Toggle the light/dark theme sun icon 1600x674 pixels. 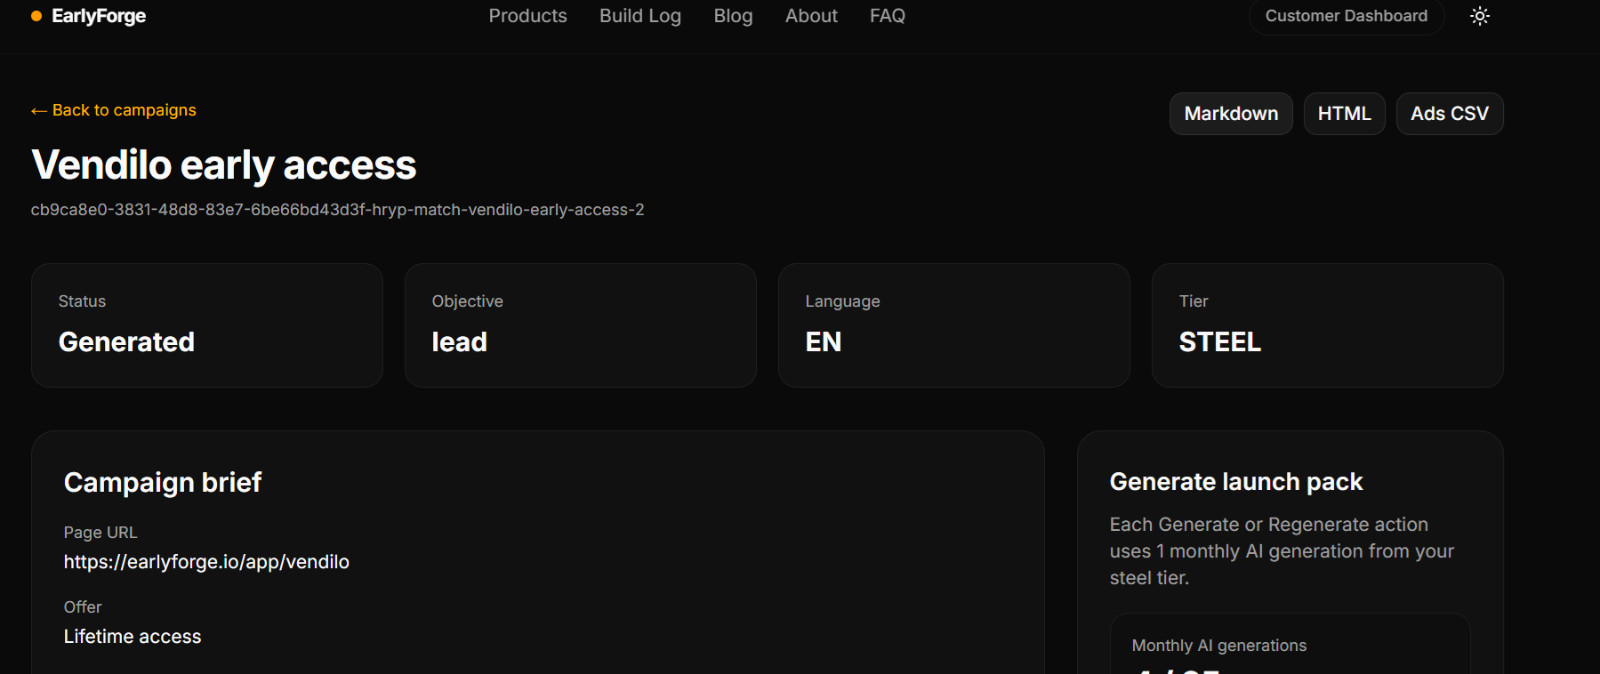click(1480, 16)
